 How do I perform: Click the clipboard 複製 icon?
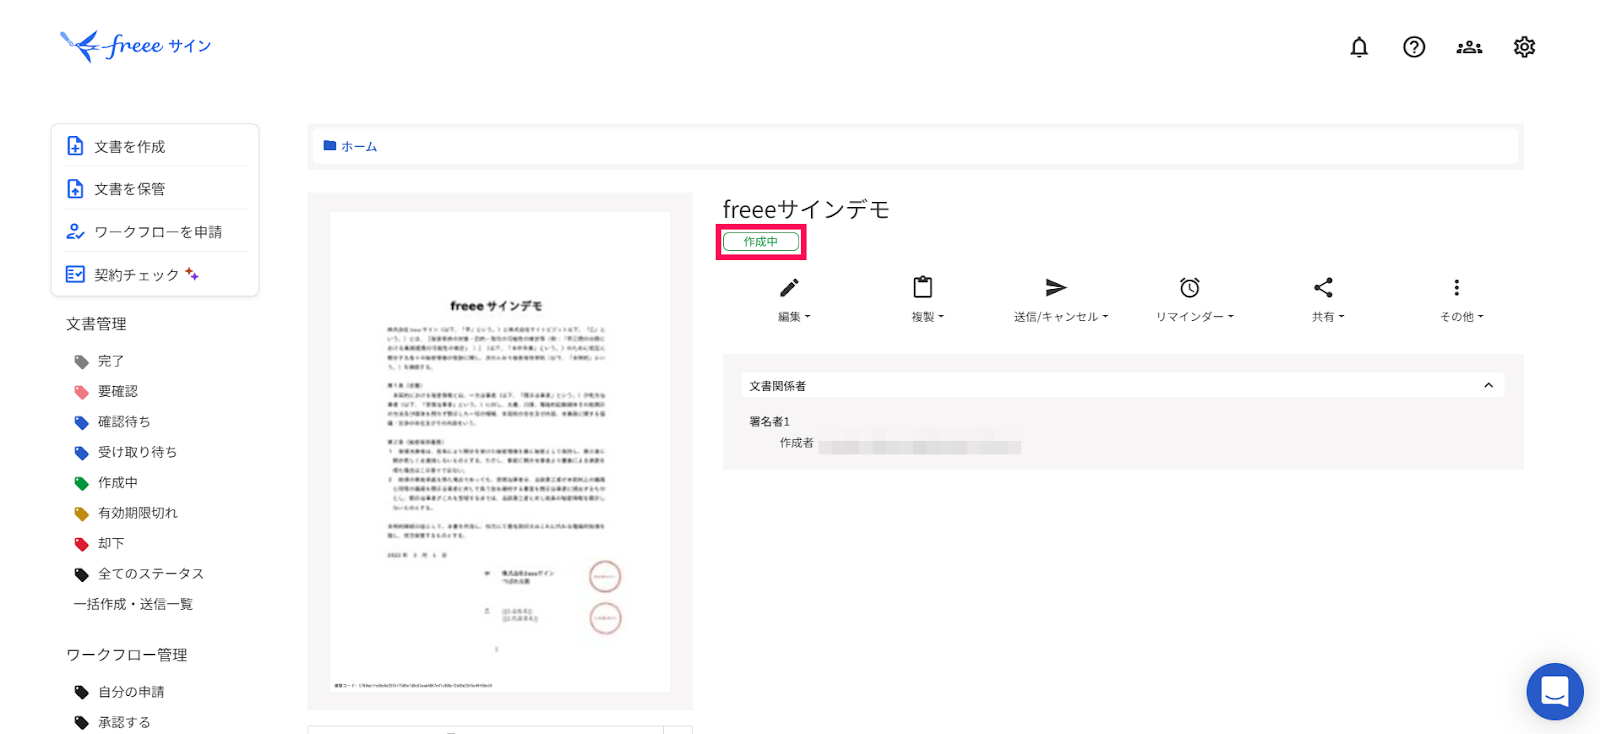923,287
